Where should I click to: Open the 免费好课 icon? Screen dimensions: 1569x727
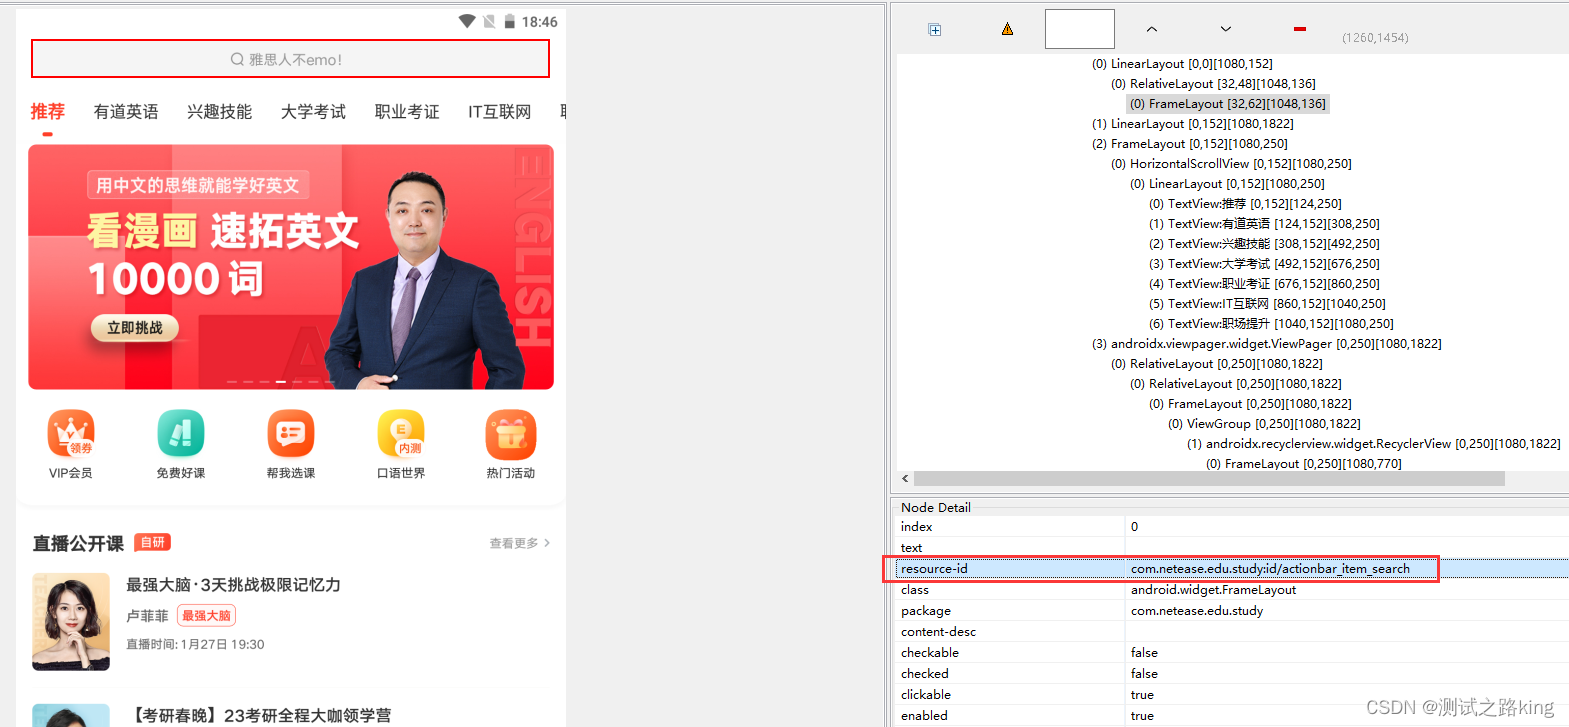[x=181, y=435]
